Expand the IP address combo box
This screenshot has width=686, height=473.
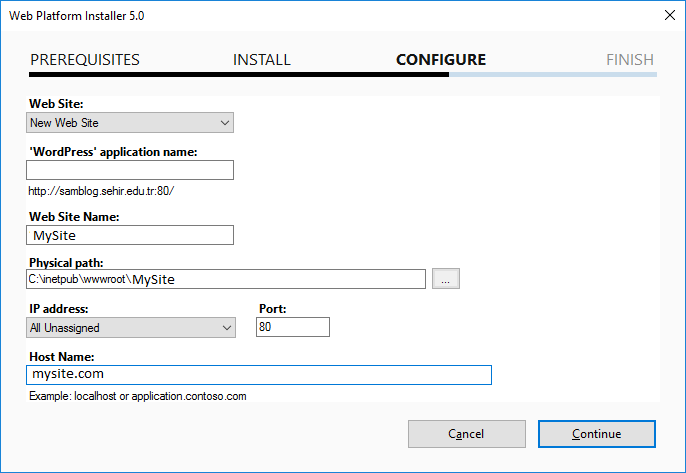131,328
